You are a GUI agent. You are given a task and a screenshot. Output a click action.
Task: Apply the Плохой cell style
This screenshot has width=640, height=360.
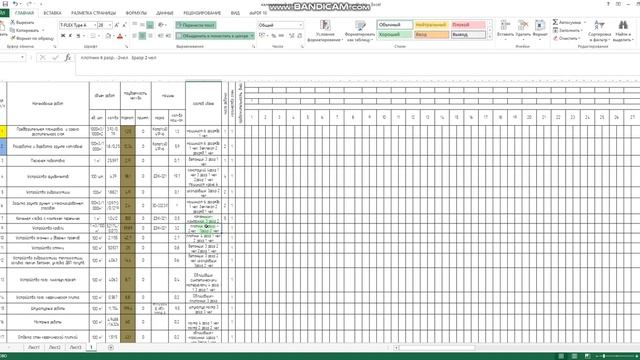click(x=468, y=25)
